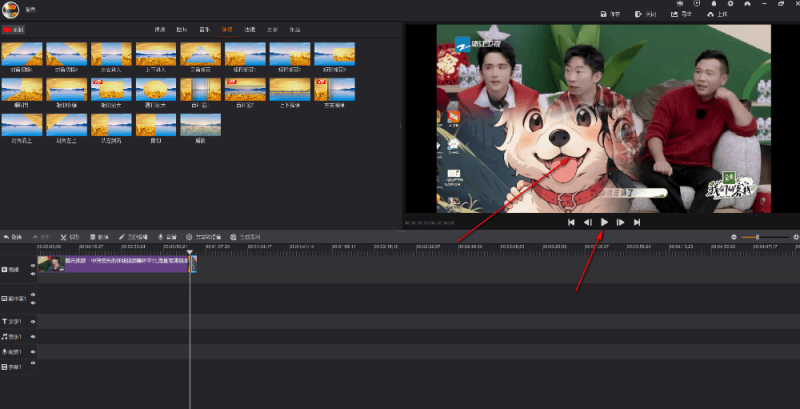The image size is (800, 409).
Task: Toggle eye visibility on the video track
Action: click(32, 266)
